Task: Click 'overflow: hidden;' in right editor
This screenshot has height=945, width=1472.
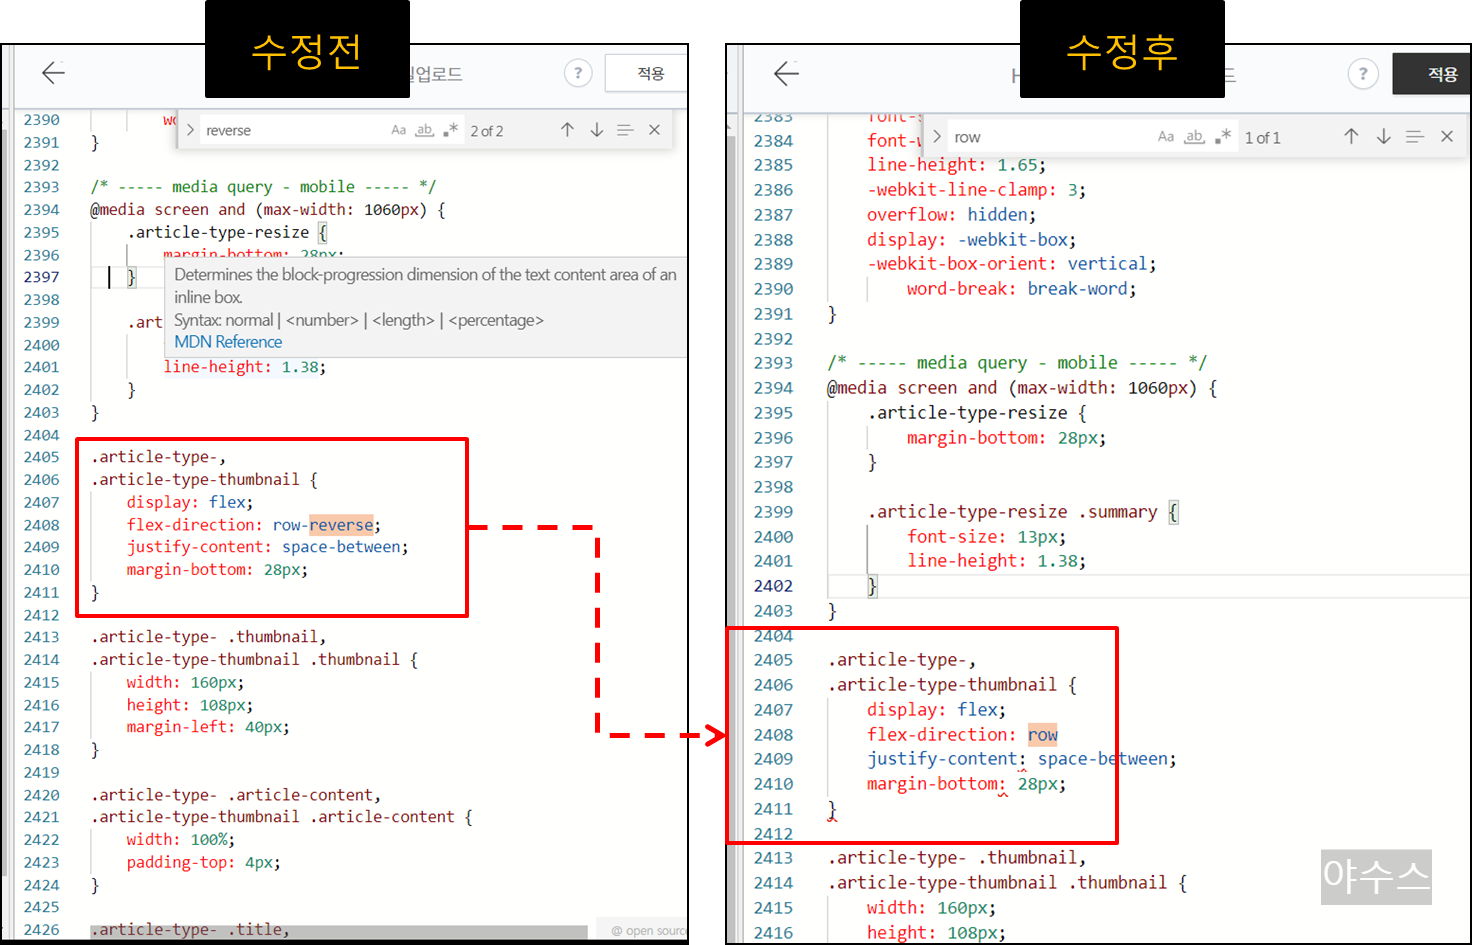Action: [951, 215]
